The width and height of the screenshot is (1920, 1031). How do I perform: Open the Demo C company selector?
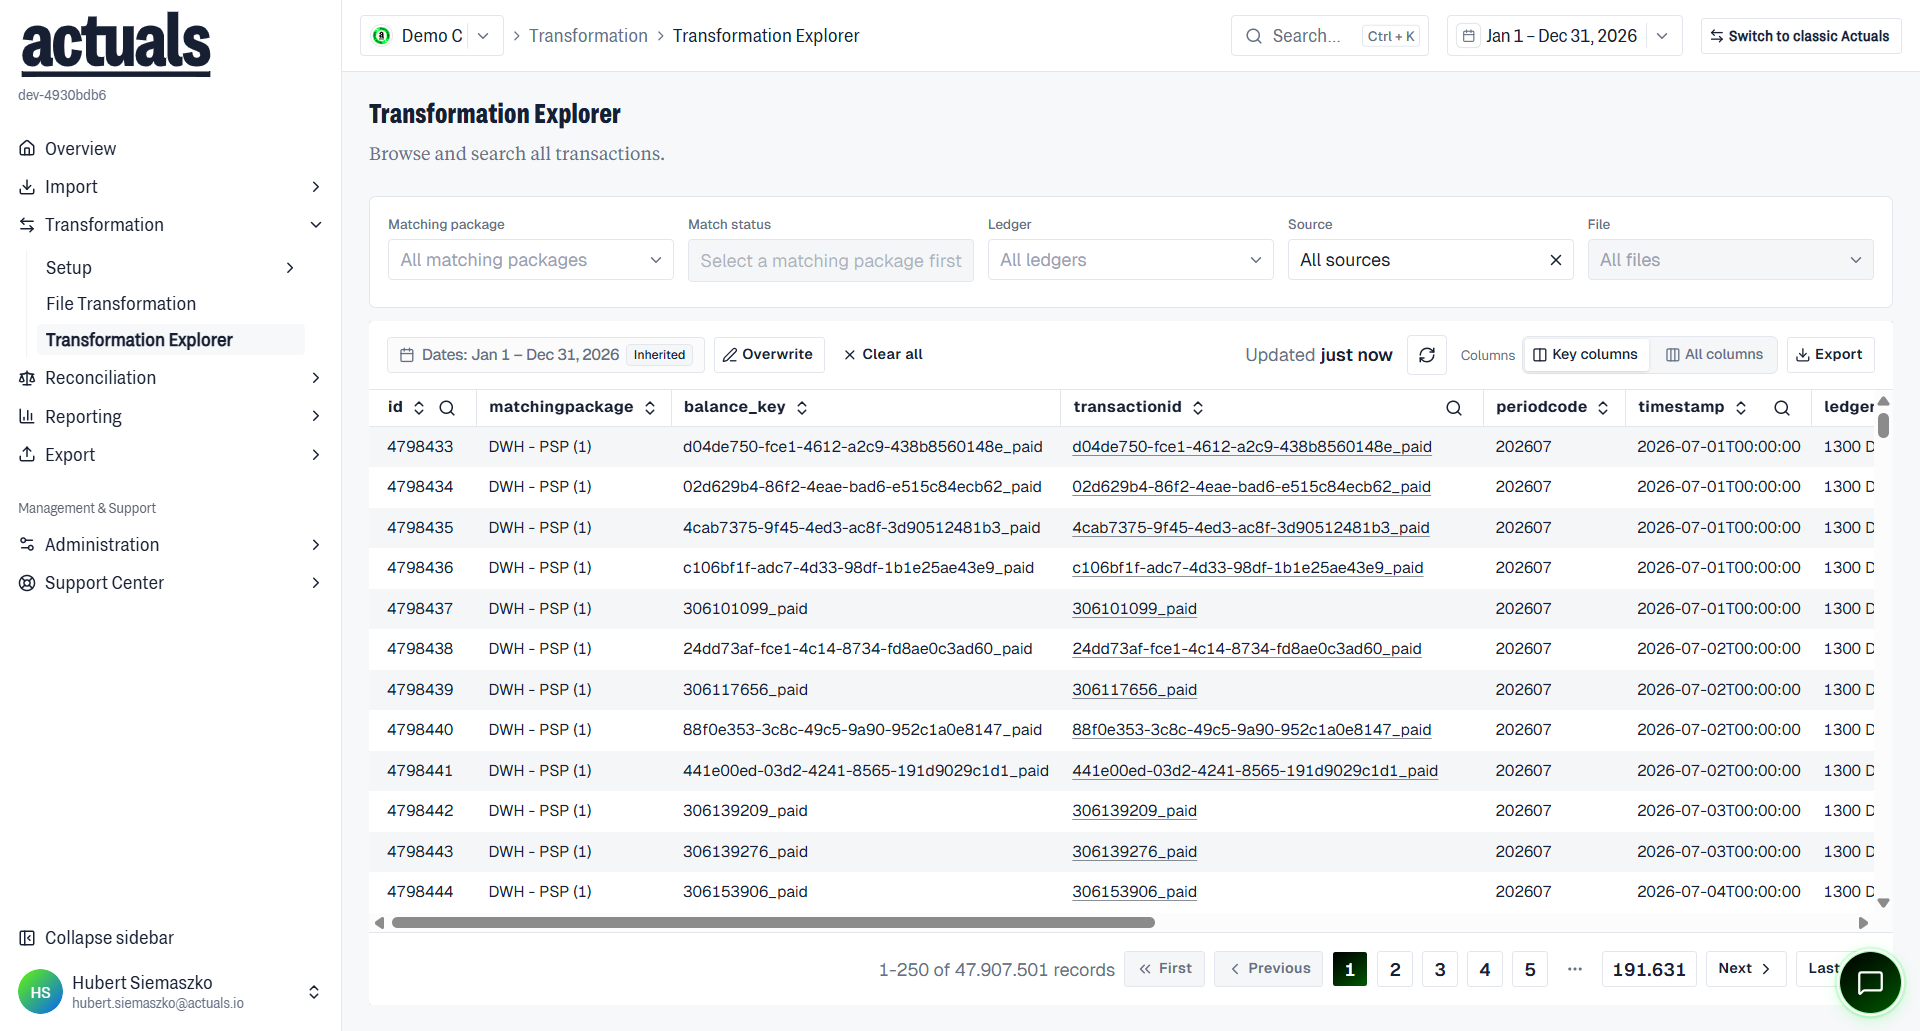pyautogui.click(x=432, y=36)
